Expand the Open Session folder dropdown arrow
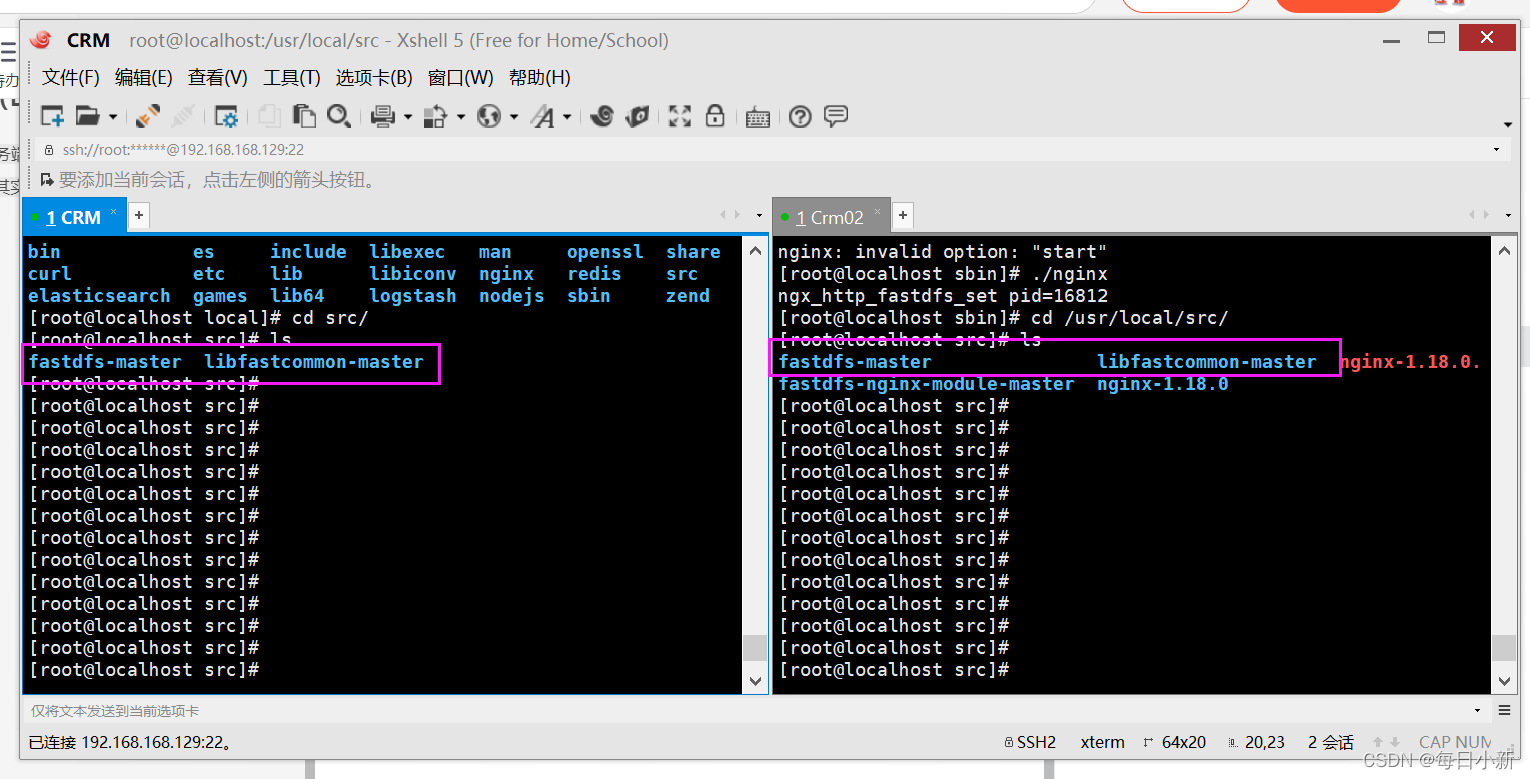 coord(113,117)
